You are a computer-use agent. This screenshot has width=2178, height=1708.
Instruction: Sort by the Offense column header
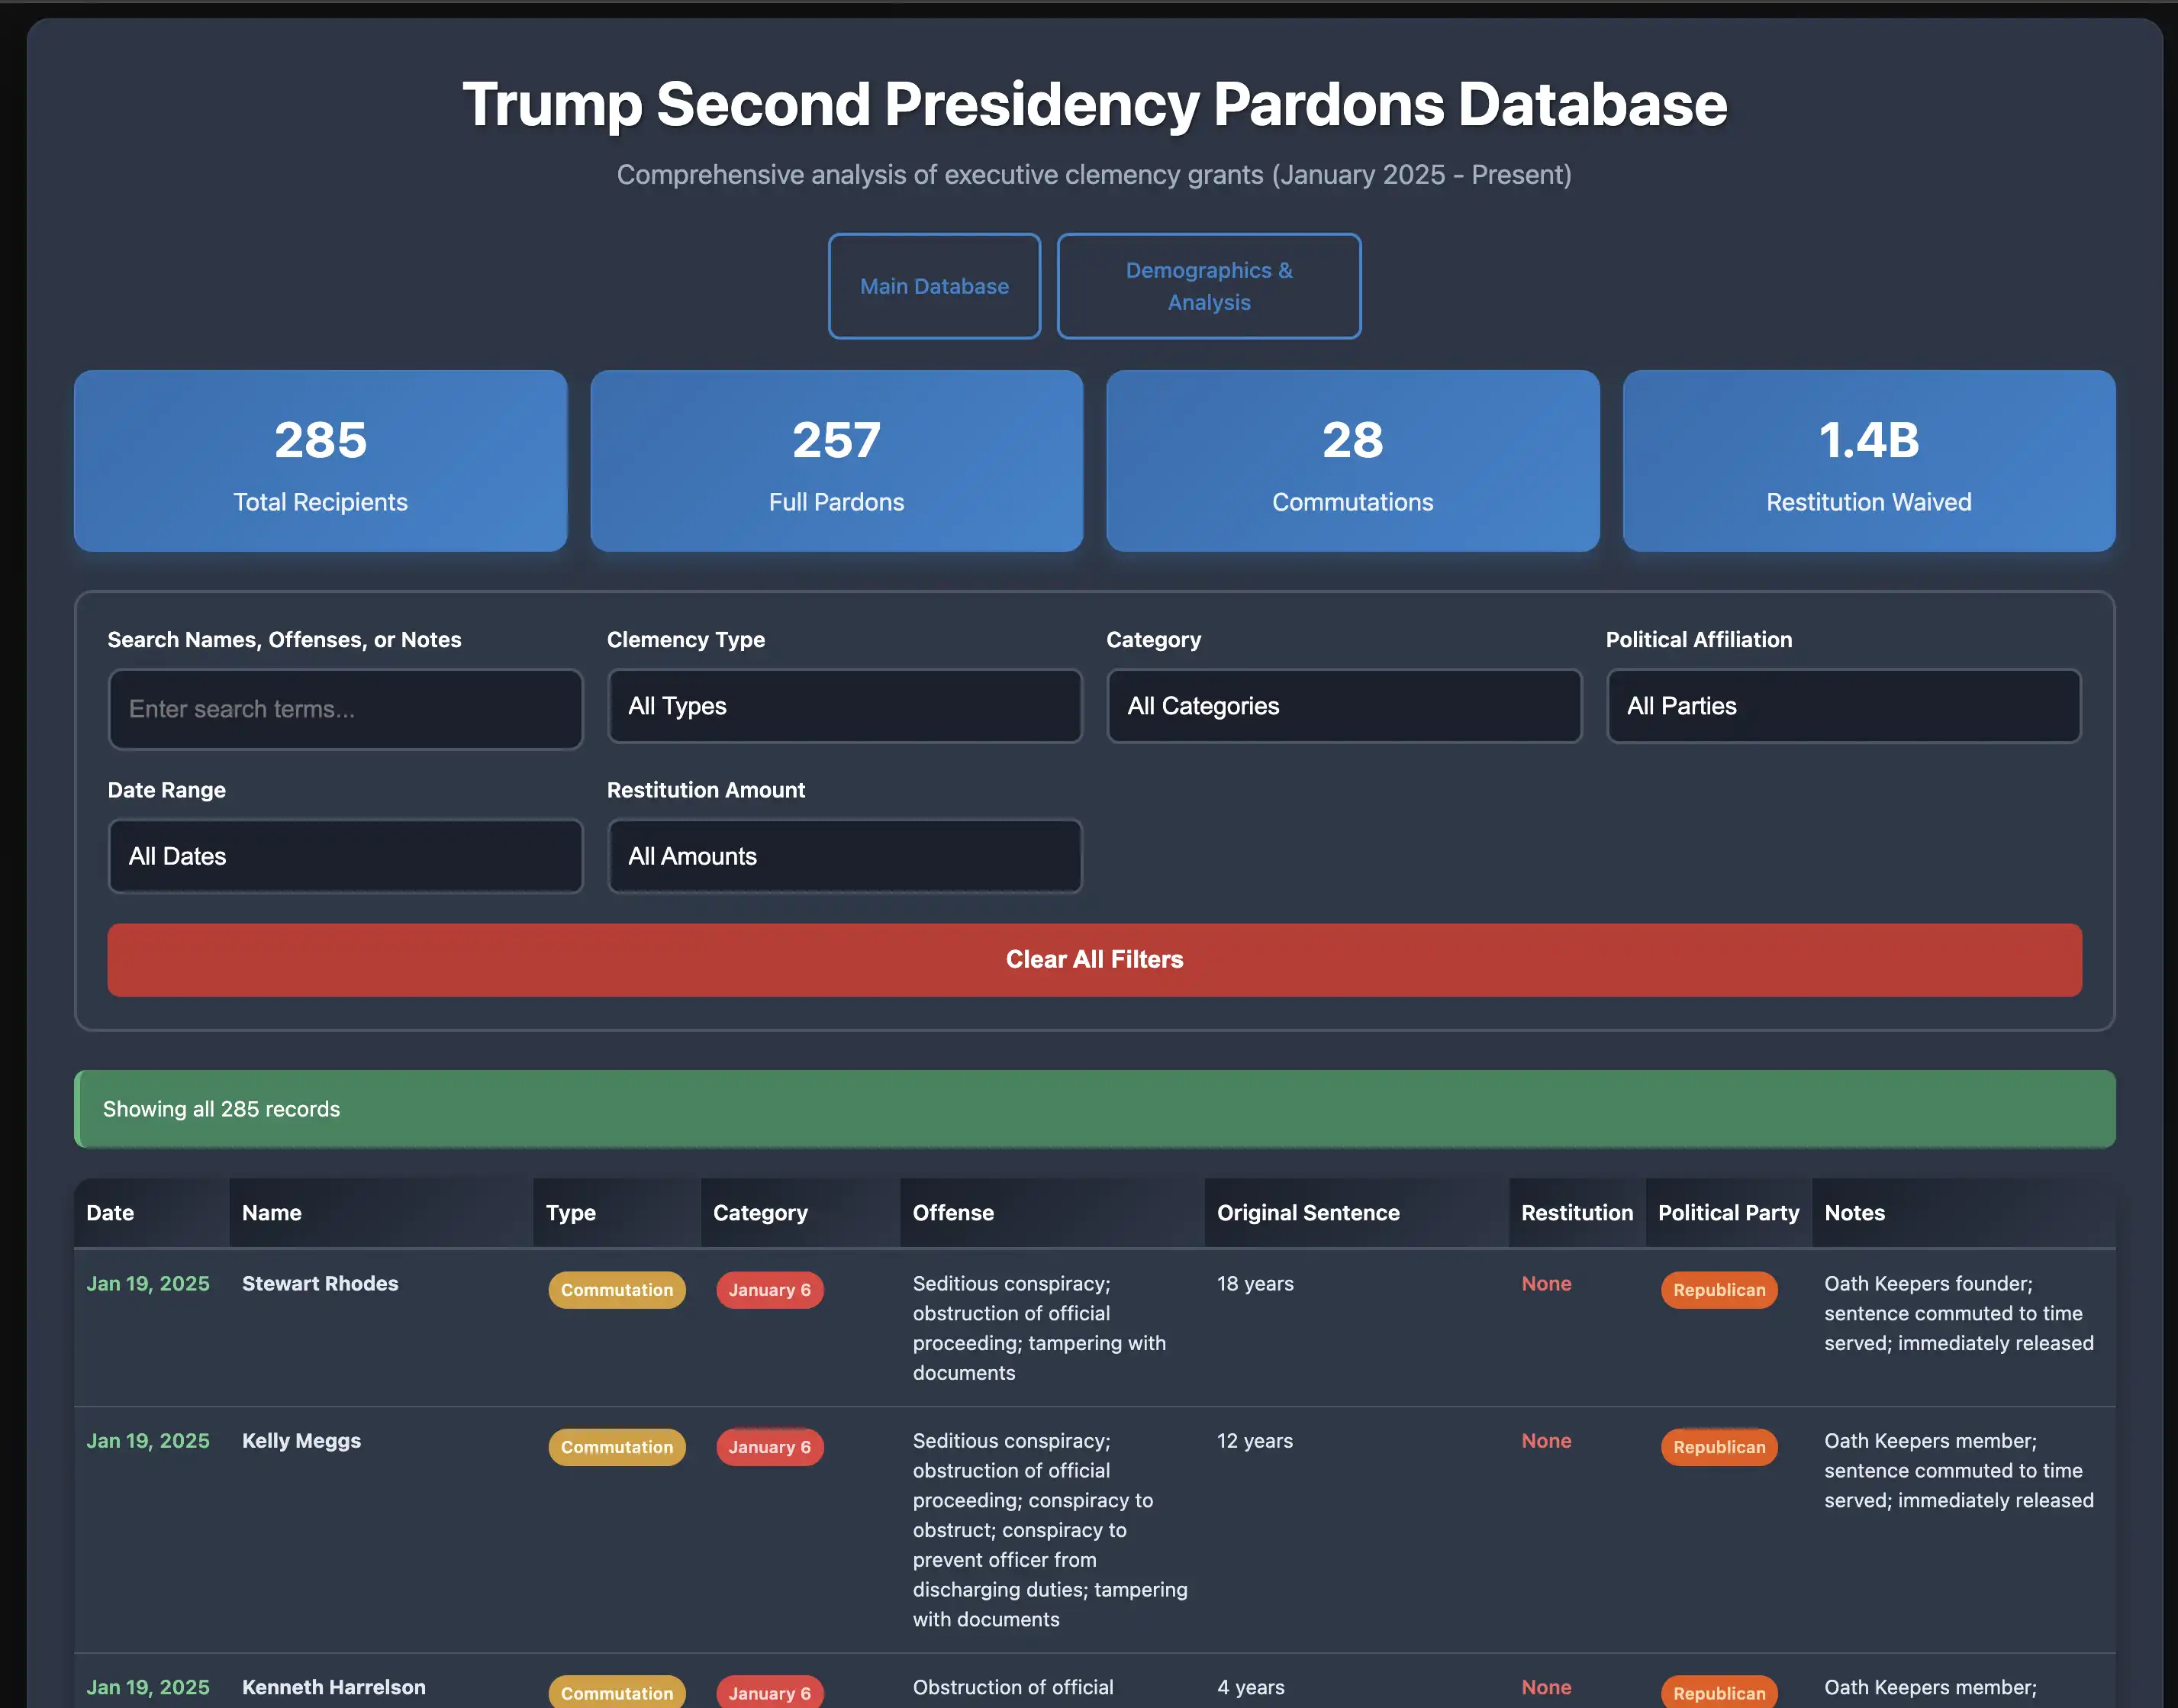coord(1052,1213)
